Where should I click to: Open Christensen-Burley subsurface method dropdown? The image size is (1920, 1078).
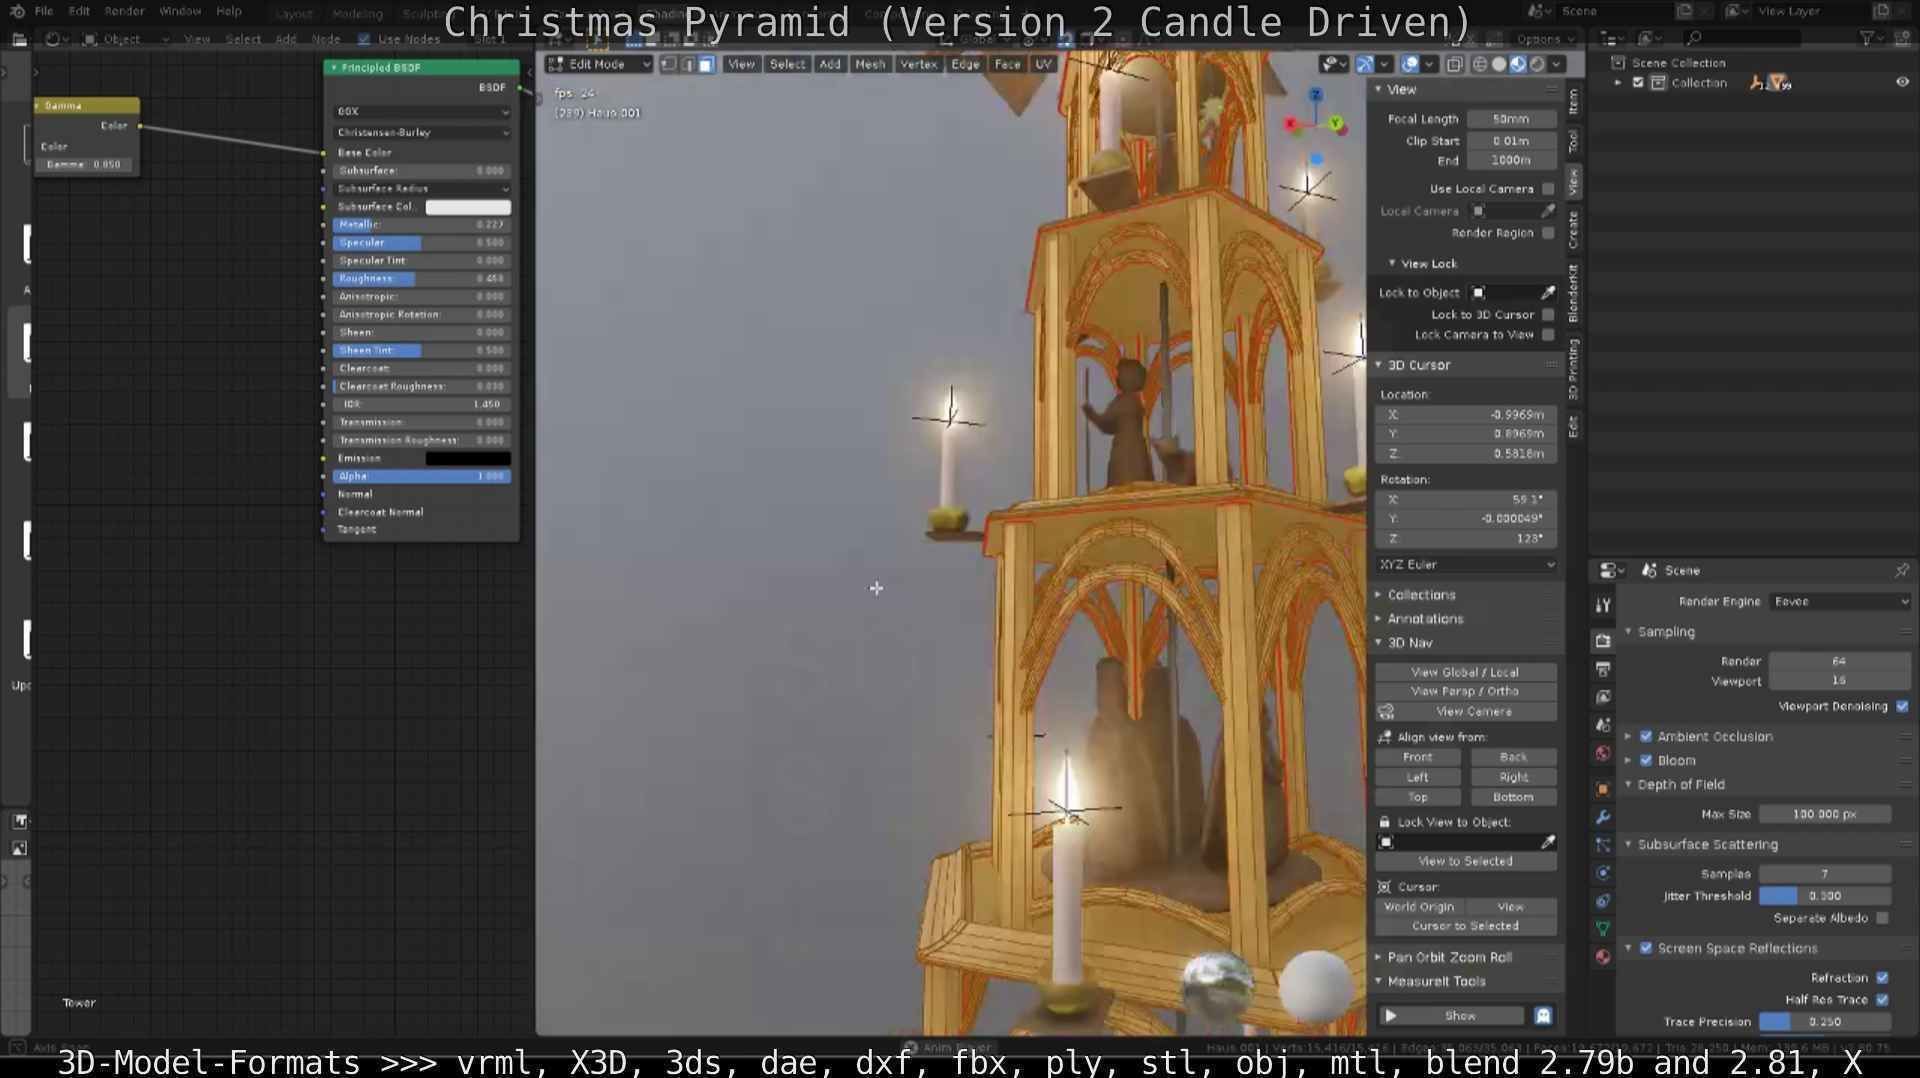pos(422,132)
